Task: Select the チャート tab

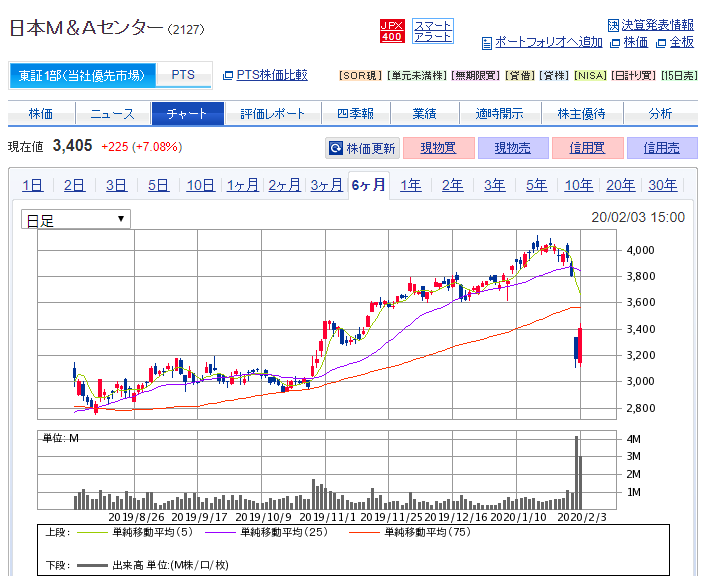Action: pyautogui.click(x=187, y=114)
